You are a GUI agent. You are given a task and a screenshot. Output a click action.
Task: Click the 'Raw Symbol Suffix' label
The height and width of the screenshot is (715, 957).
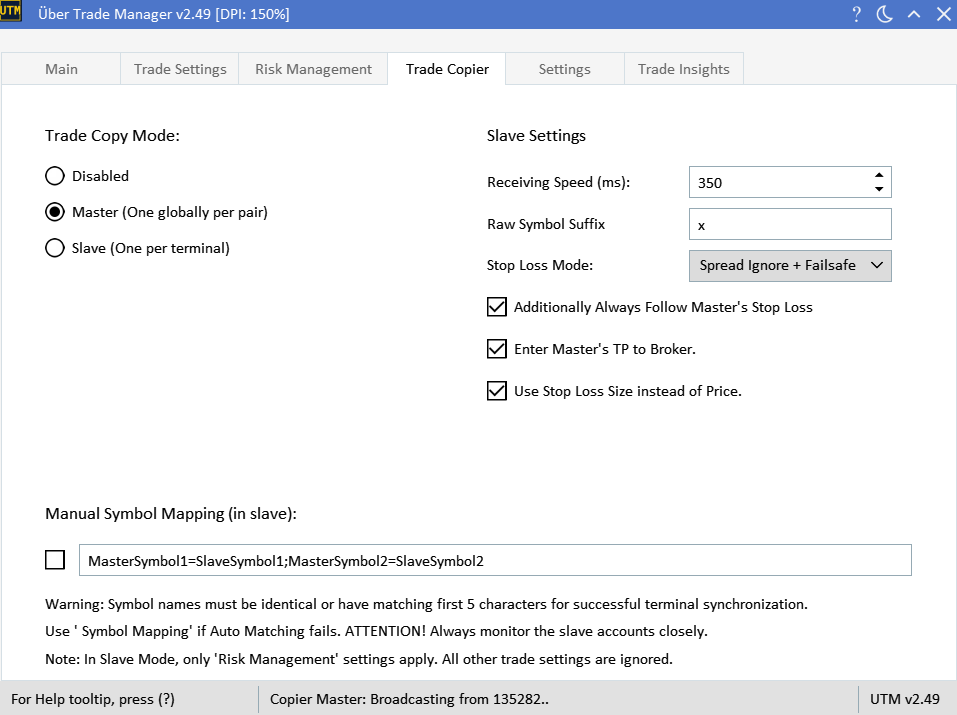point(546,224)
